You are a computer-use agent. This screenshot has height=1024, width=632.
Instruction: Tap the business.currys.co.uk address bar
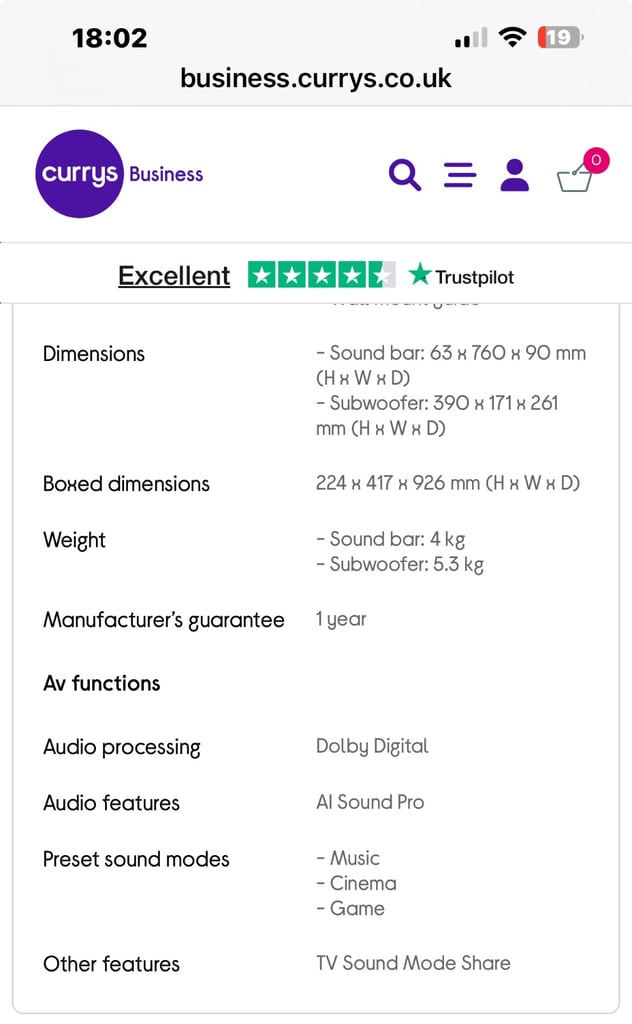(x=316, y=78)
